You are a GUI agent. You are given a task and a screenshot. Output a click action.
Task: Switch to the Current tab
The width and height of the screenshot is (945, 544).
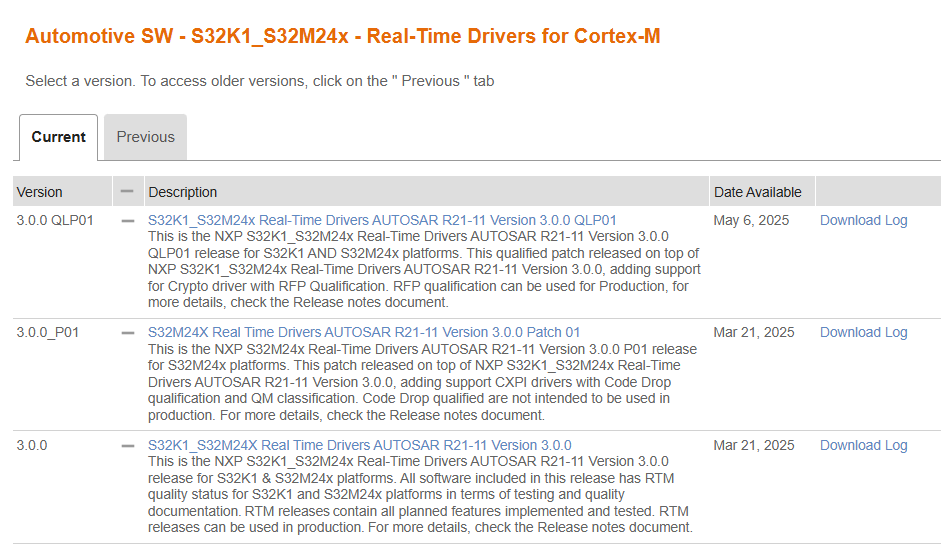pos(58,137)
